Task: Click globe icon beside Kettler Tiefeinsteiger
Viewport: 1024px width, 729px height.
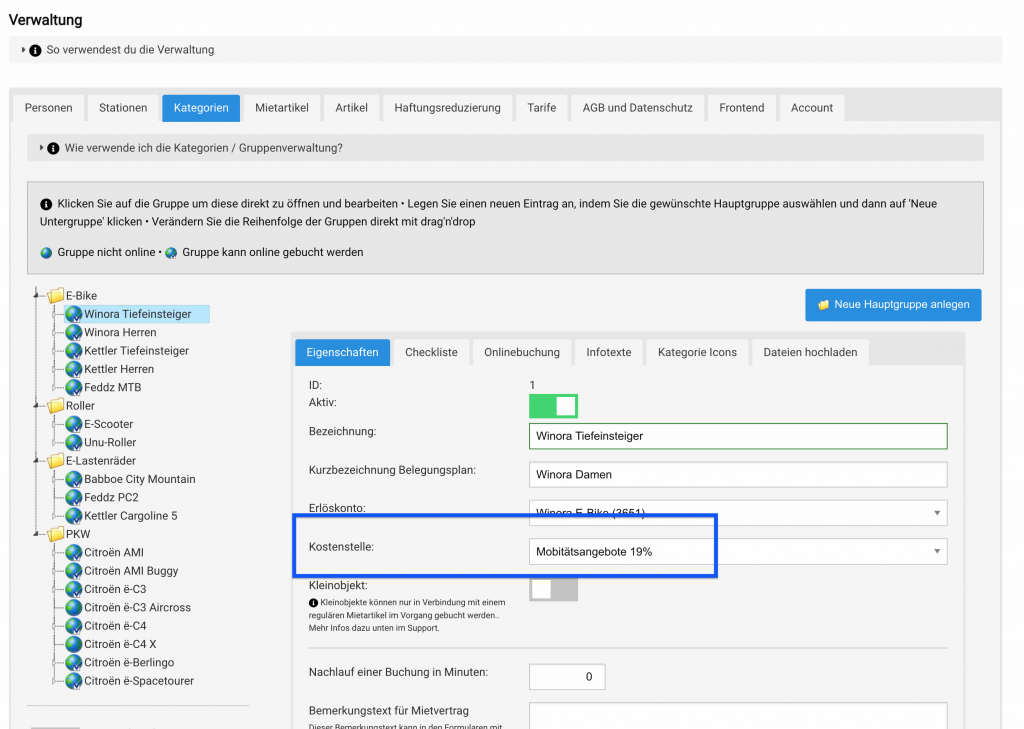Action: (x=74, y=351)
